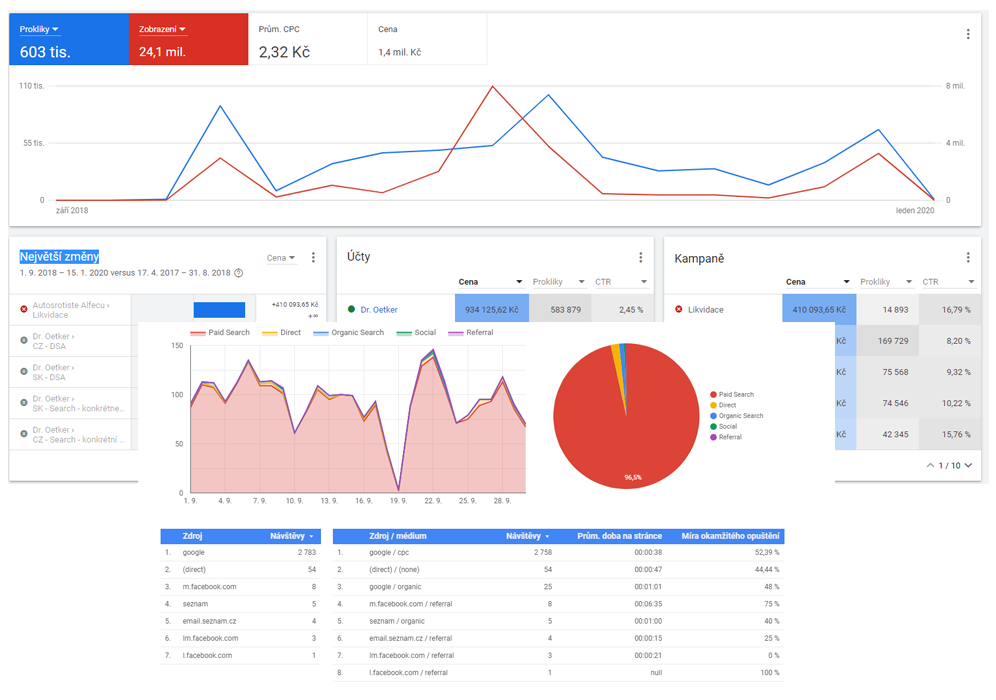
Task: Select the Prům. CPC metric tile
Action: pyautogui.click(x=307, y=40)
